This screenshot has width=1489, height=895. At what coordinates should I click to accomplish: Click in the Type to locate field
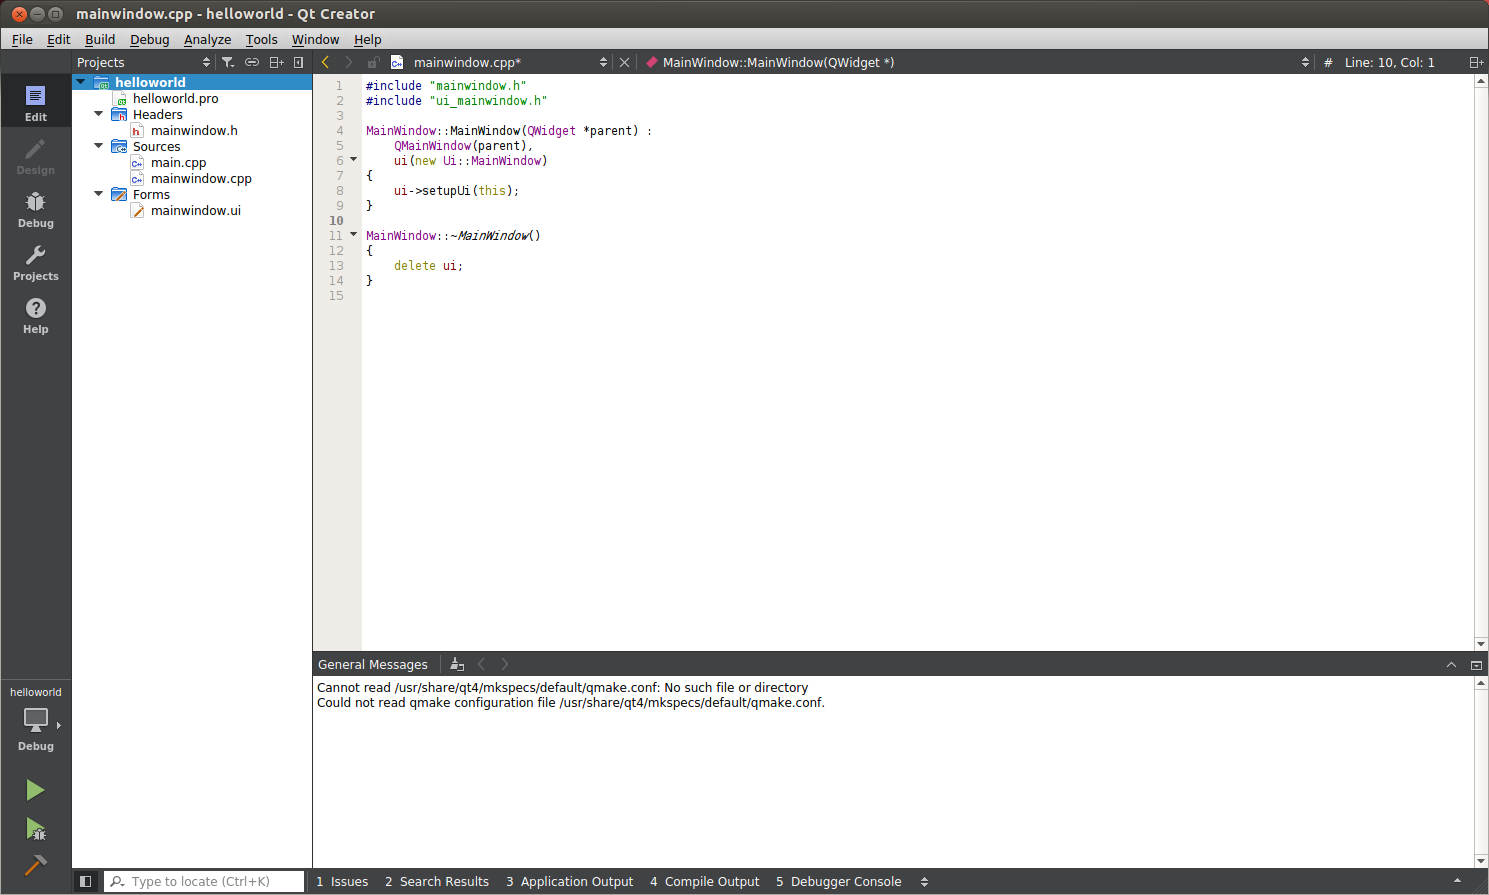204,881
